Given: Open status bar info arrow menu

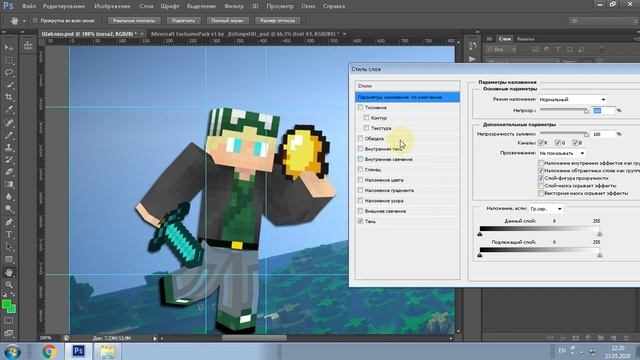Looking at the screenshot, I should click(155, 338).
